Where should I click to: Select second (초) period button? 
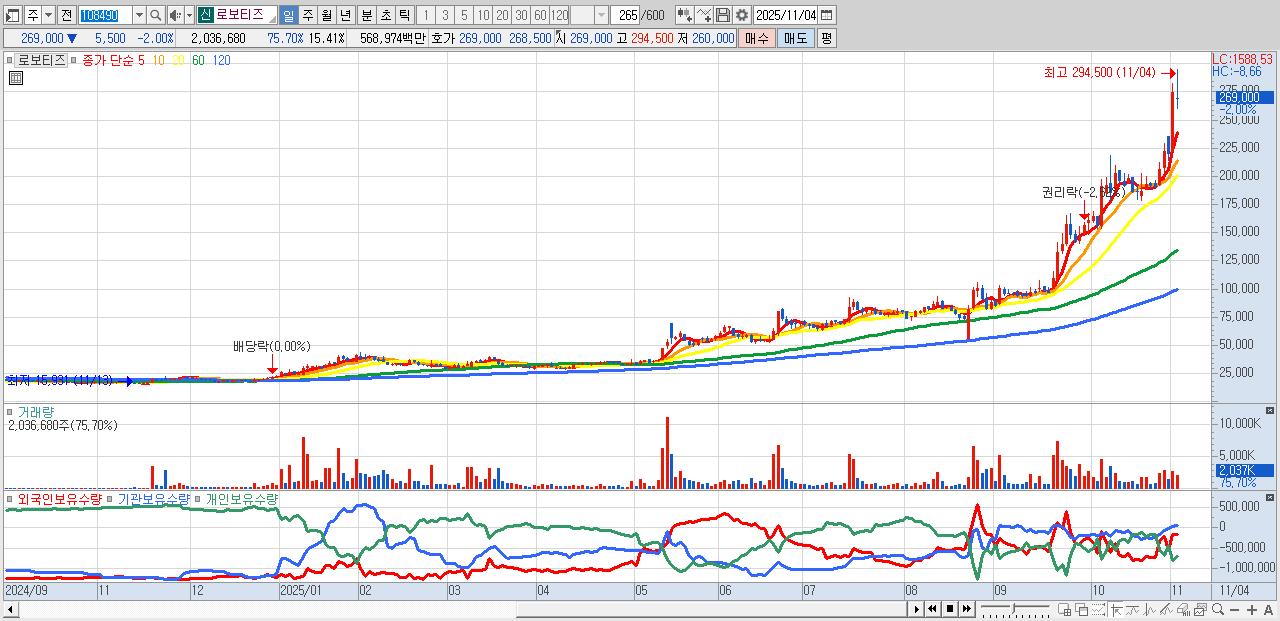(384, 15)
